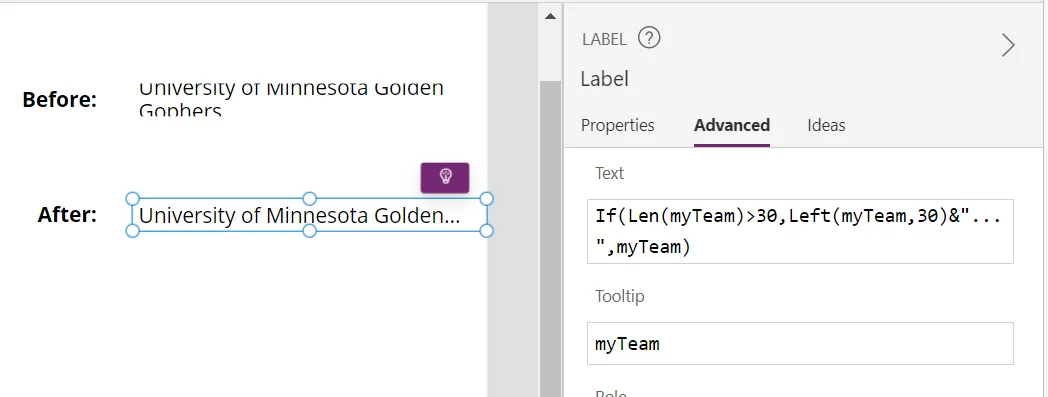Click the canvas vertical scrollbar thumb
The height and width of the screenshot is (397, 1048).
tap(550, 239)
